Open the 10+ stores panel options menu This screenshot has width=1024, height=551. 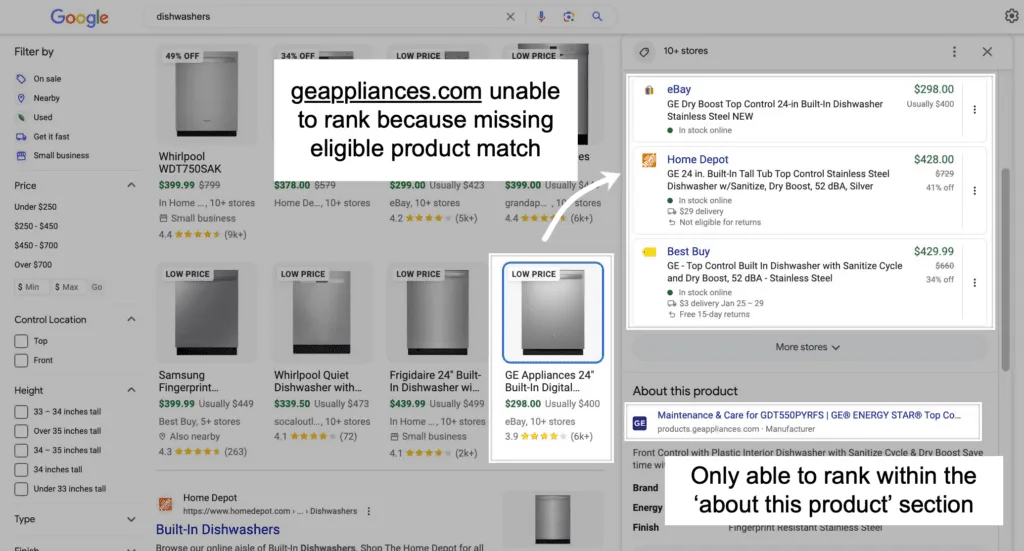click(x=954, y=52)
